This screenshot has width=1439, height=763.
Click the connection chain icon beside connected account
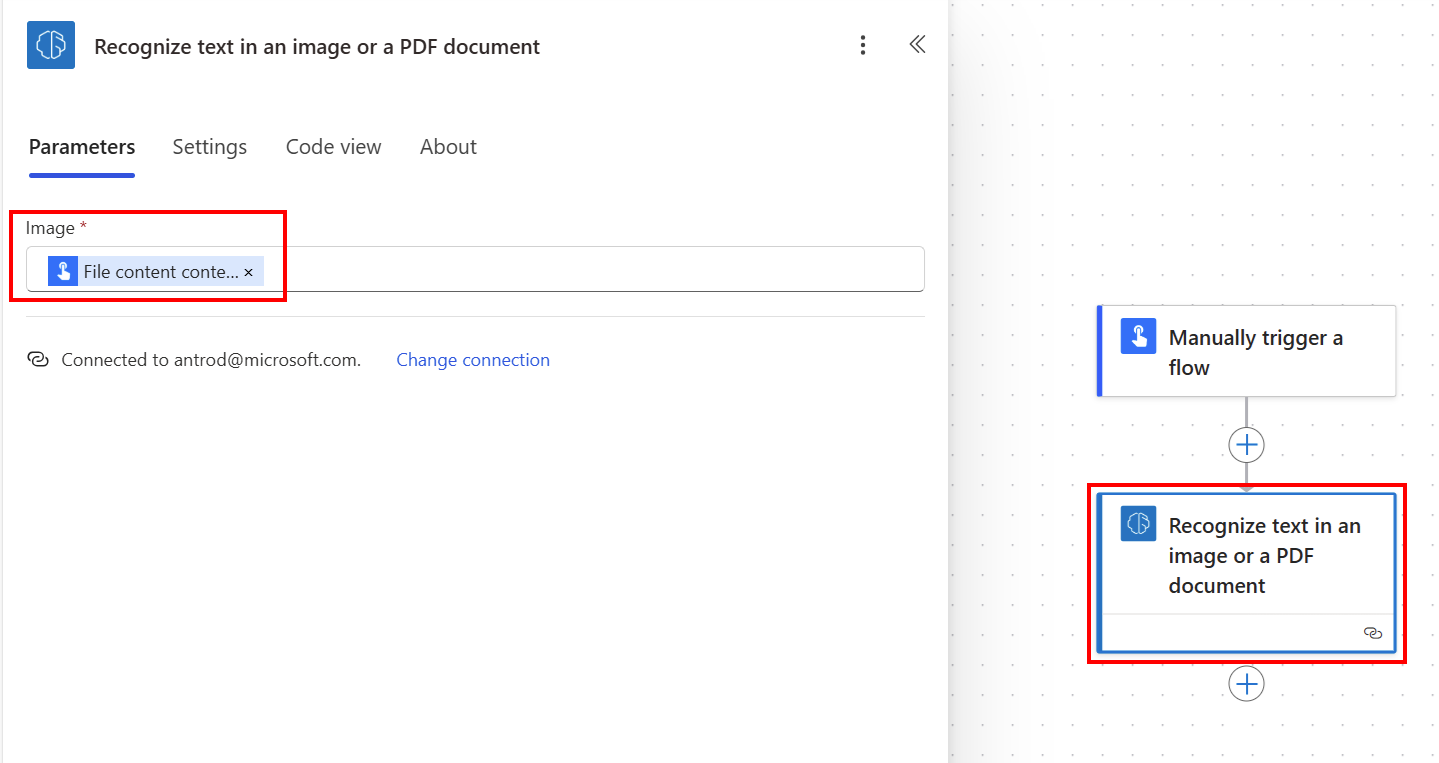pyautogui.click(x=38, y=359)
